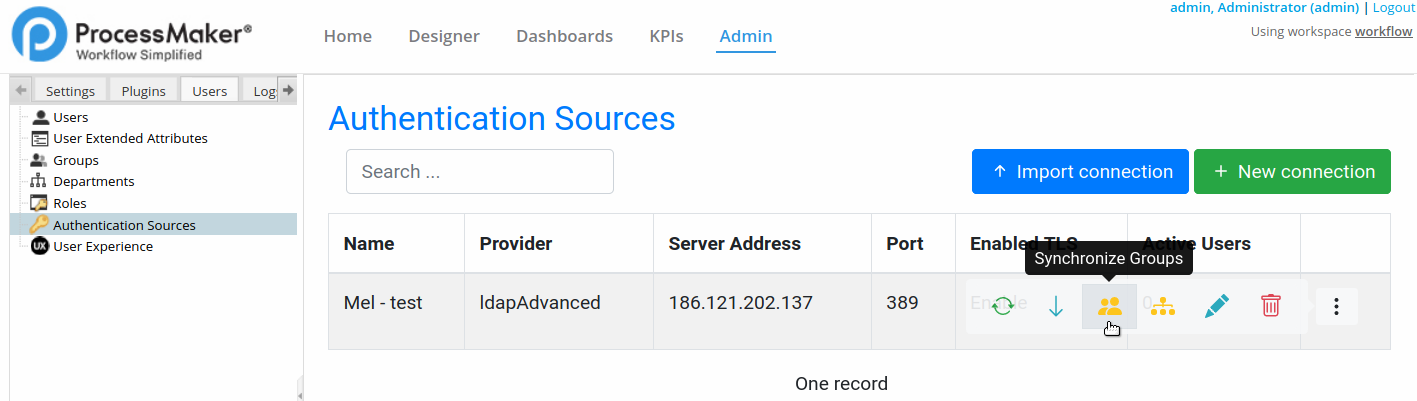
Task: Open the three-dot row actions menu
Action: pyautogui.click(x=1337, y=307)
